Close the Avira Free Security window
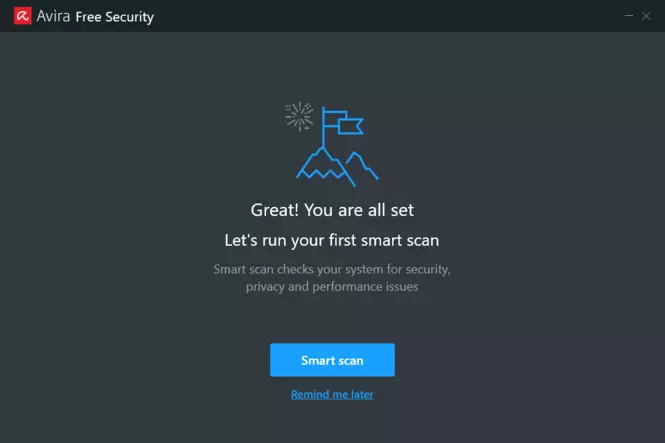This screenshot has height=443, width=665. [x=646, y=16]
